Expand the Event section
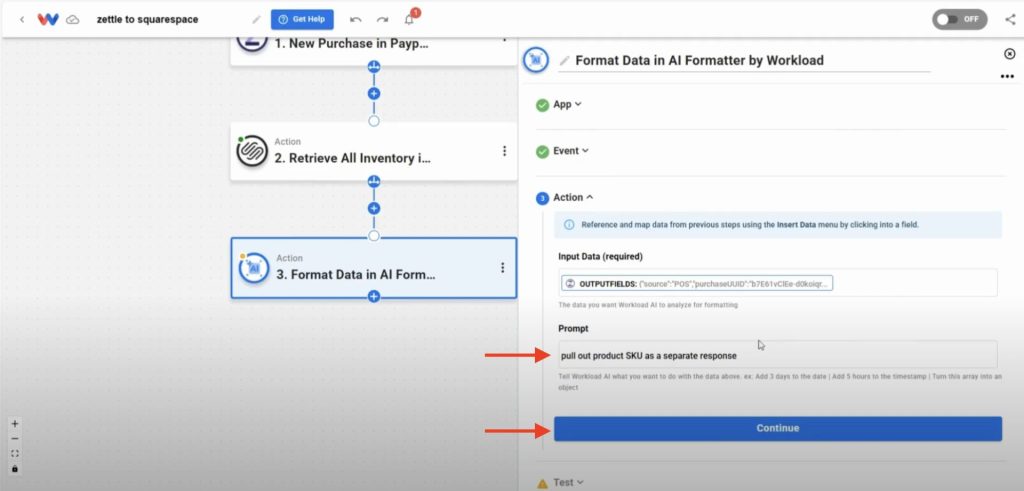Image resolution: width=1024 pixels, height=491 pixels. coord(571,151)
